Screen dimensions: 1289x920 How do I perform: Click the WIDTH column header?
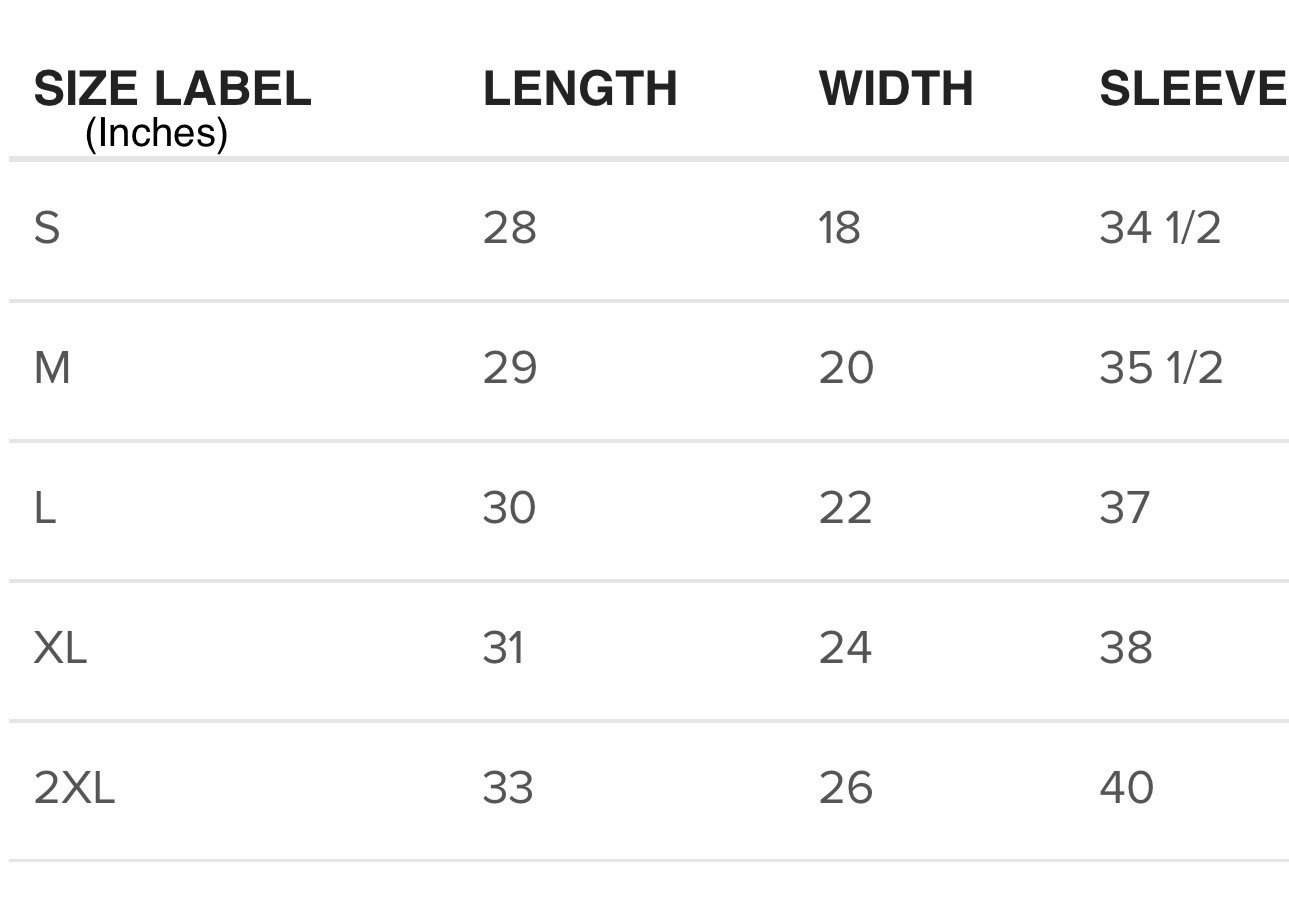896,89
